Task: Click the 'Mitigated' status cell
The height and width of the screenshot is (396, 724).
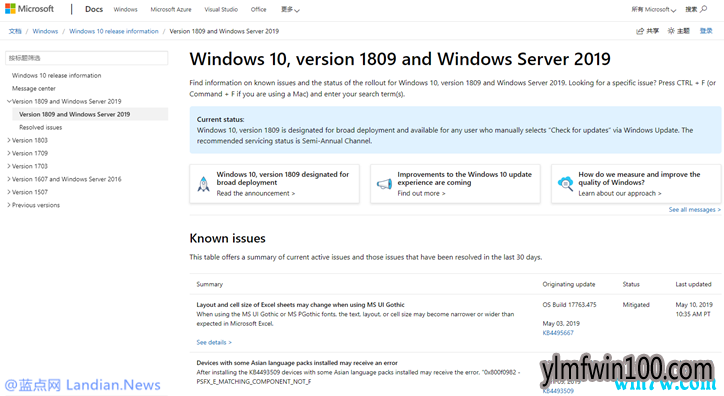Action: click(636, 305)
